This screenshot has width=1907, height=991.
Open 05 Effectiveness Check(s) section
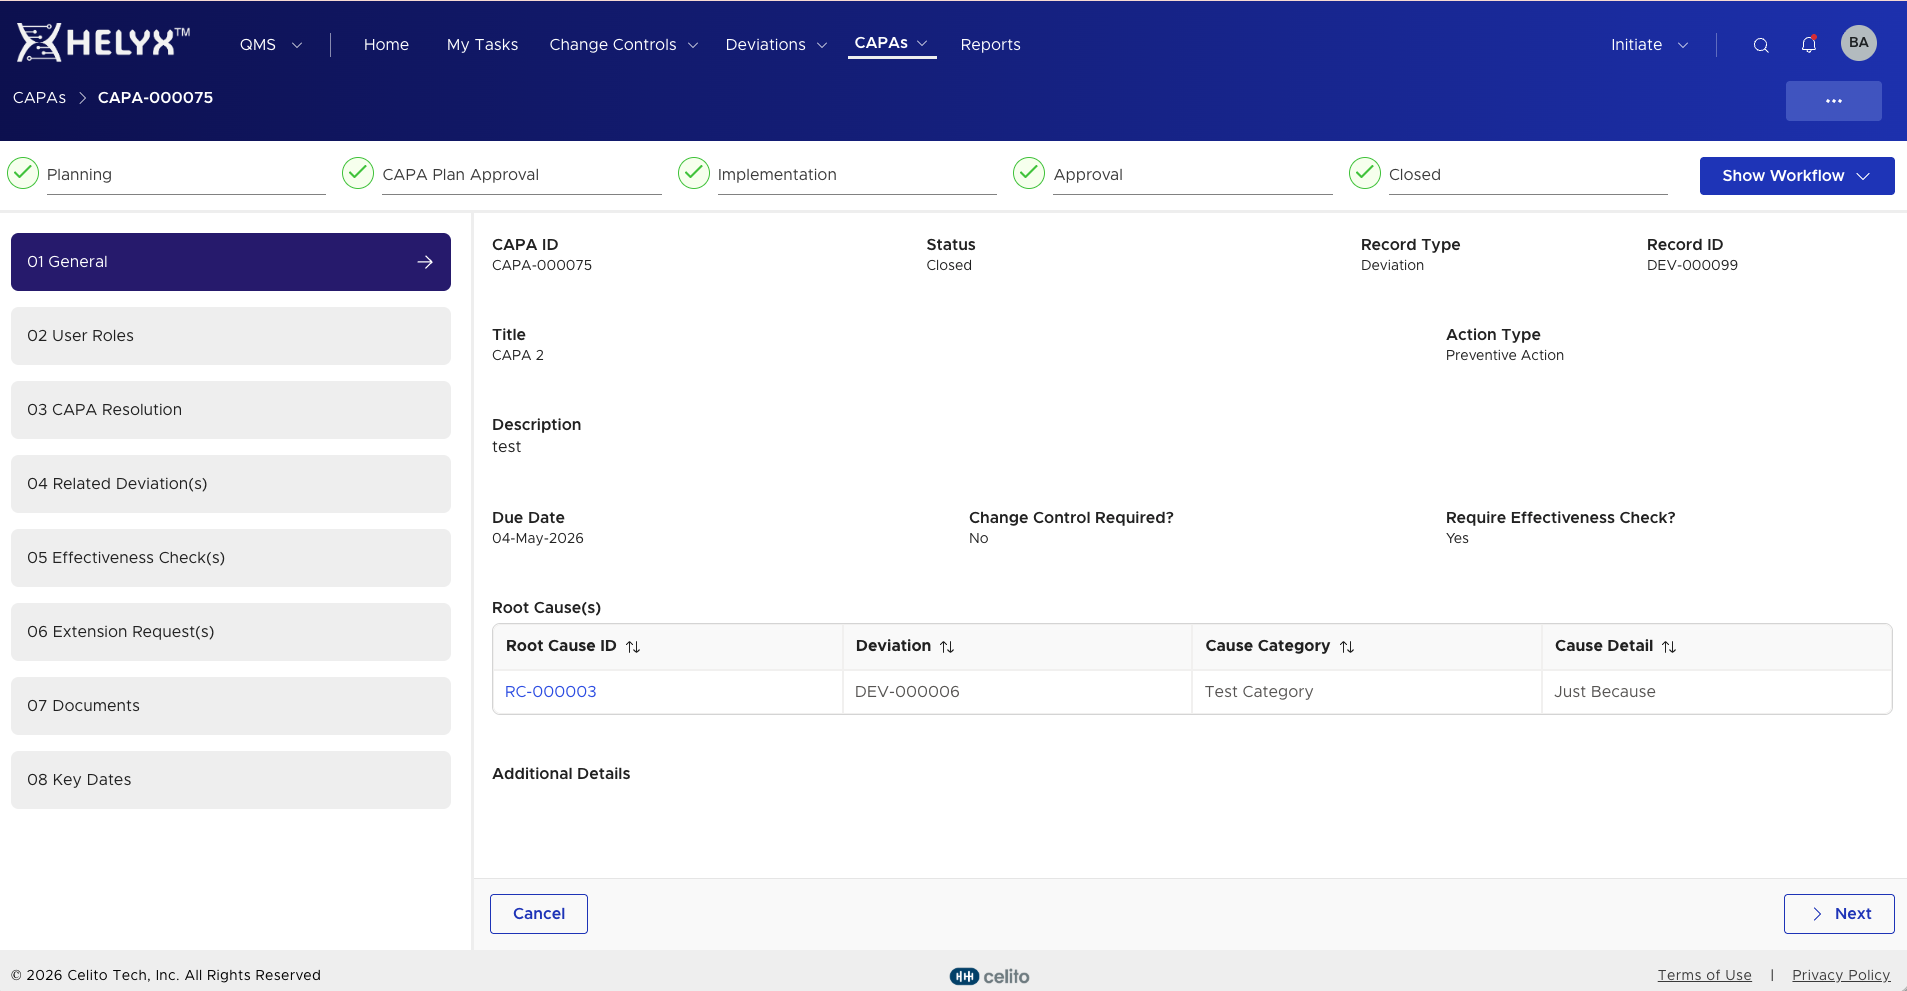pos(231,558)
